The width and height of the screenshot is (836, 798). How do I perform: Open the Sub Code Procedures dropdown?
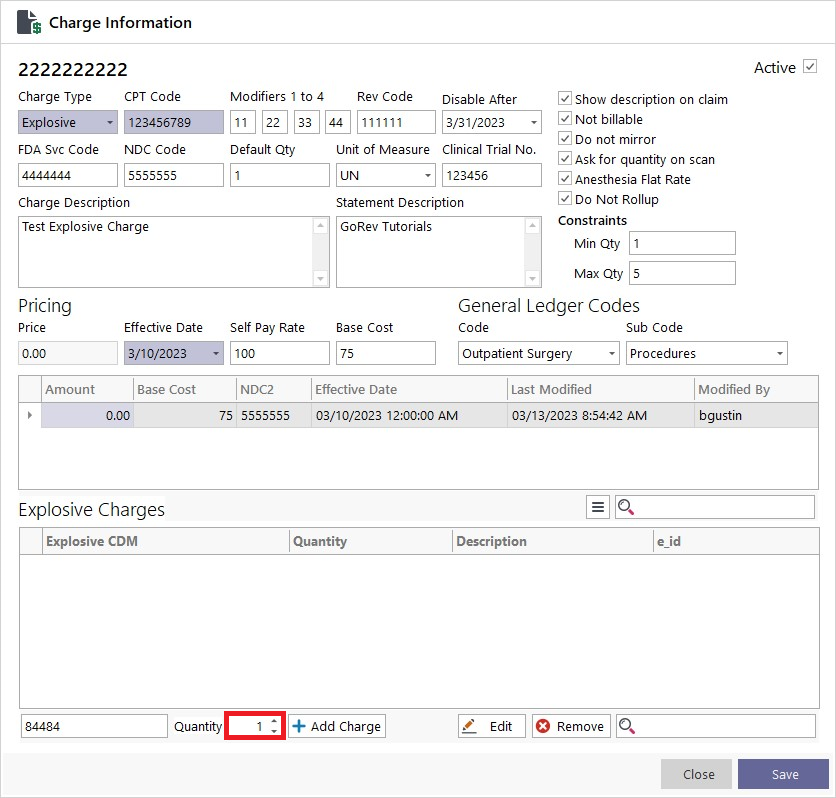point(779,353)
